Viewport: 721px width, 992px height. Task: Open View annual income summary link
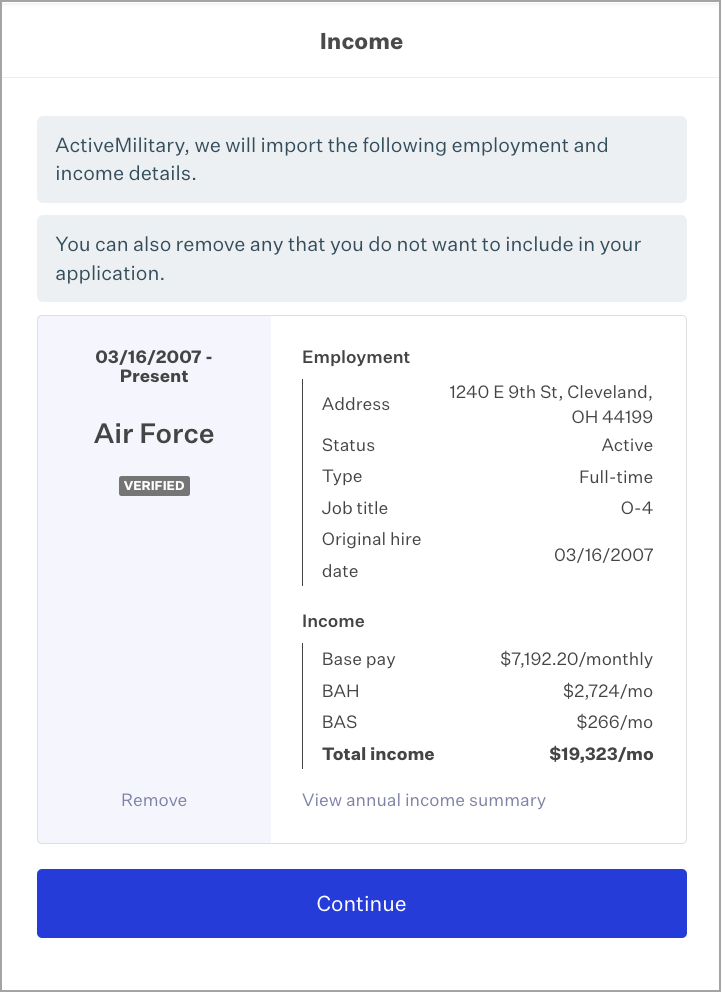point(424,800)
